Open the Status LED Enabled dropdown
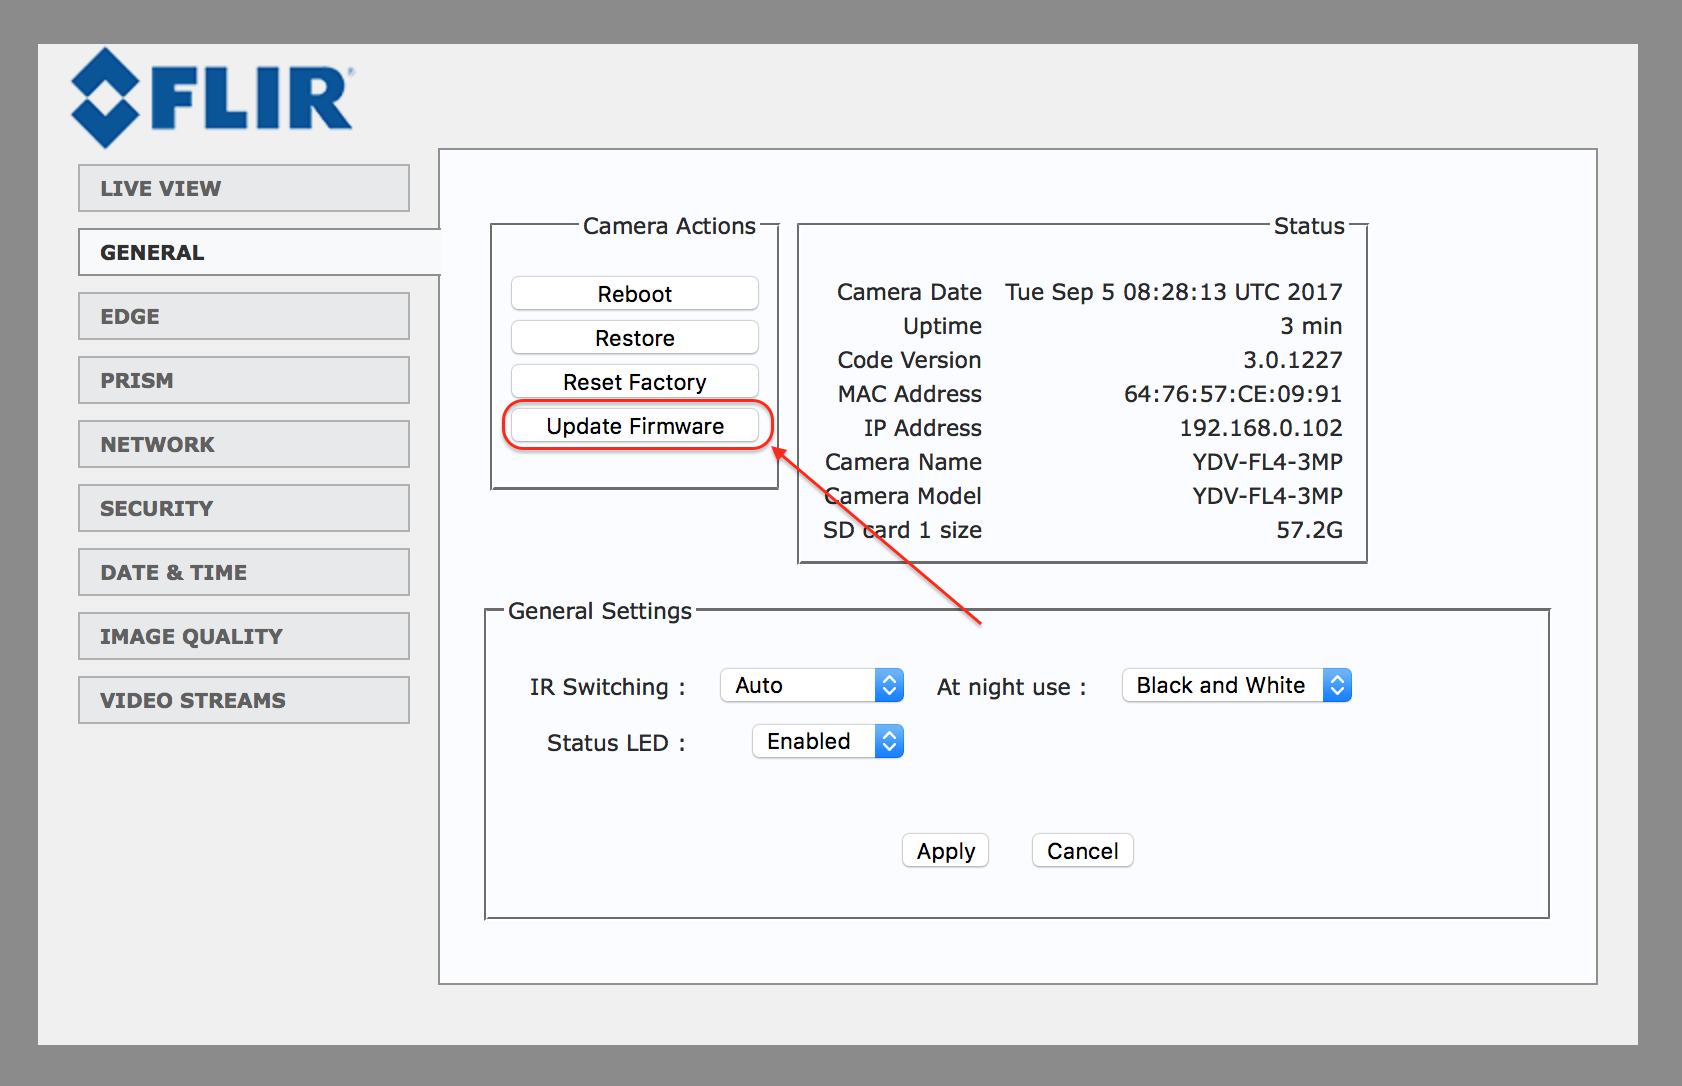Viewport: 1682px width, 1086px height. 828,741
